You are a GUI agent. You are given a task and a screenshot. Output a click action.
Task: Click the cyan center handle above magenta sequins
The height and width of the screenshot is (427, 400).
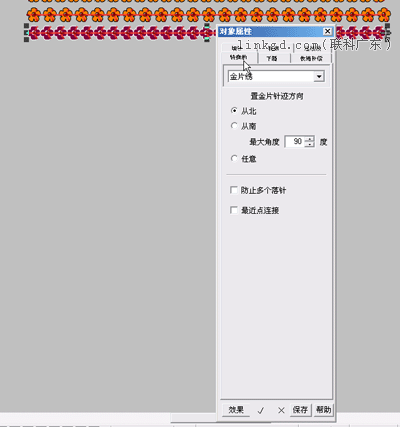(207, 25)
